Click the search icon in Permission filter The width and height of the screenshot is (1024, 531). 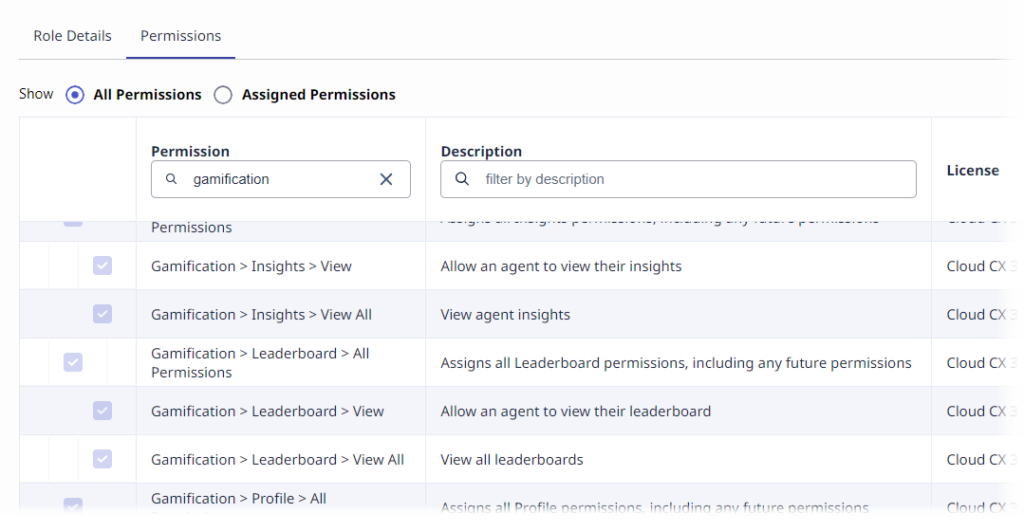(171, 179)
